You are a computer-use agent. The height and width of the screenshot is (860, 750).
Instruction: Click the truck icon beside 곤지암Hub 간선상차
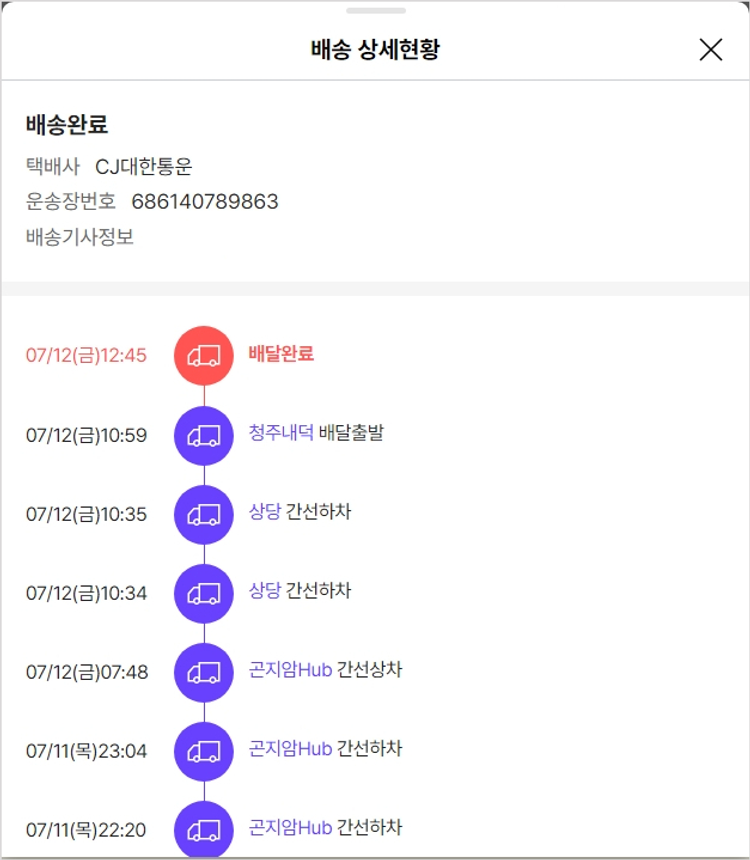(204, 672)
